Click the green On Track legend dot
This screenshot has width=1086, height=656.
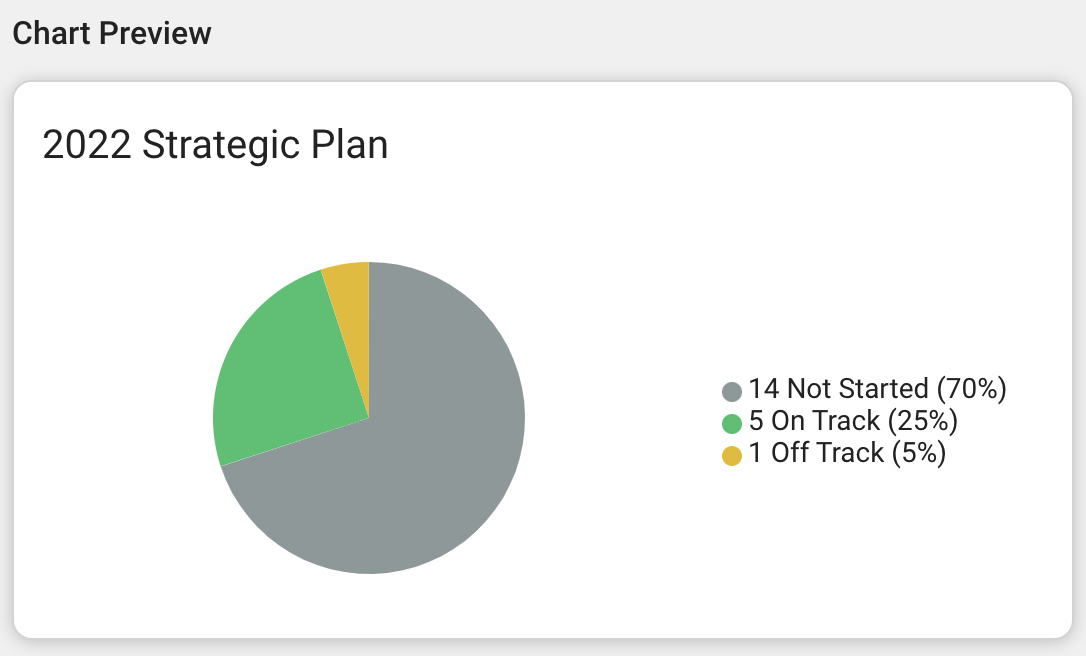[732, 423]
